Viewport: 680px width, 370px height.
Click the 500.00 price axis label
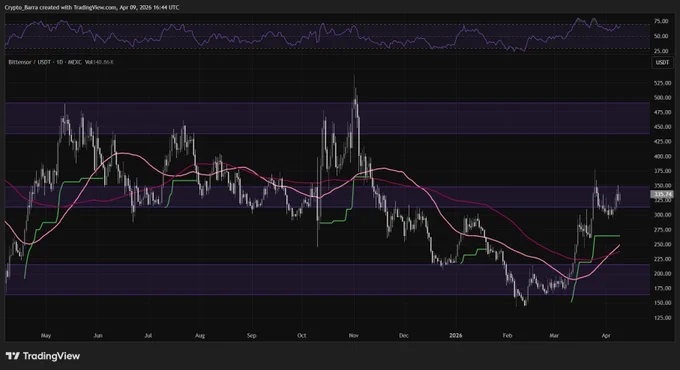pos(662,98)
